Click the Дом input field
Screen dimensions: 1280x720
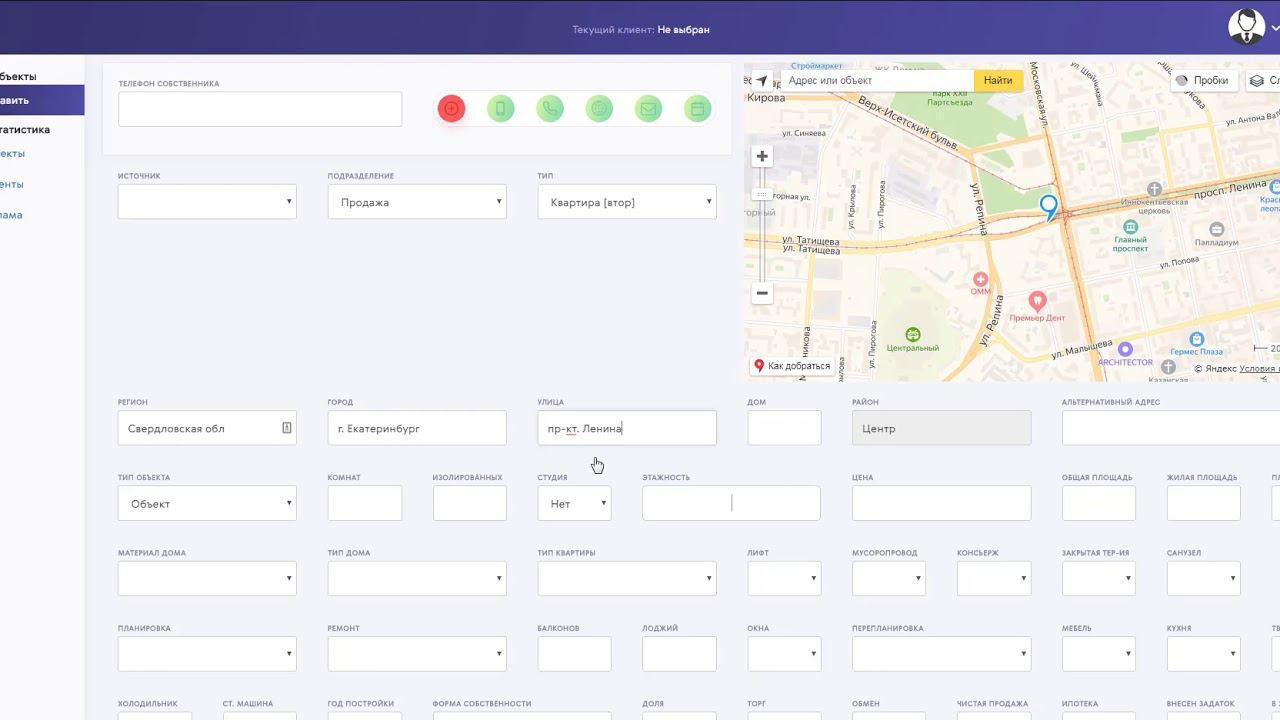pyautogui.click(x=784, y=428)
